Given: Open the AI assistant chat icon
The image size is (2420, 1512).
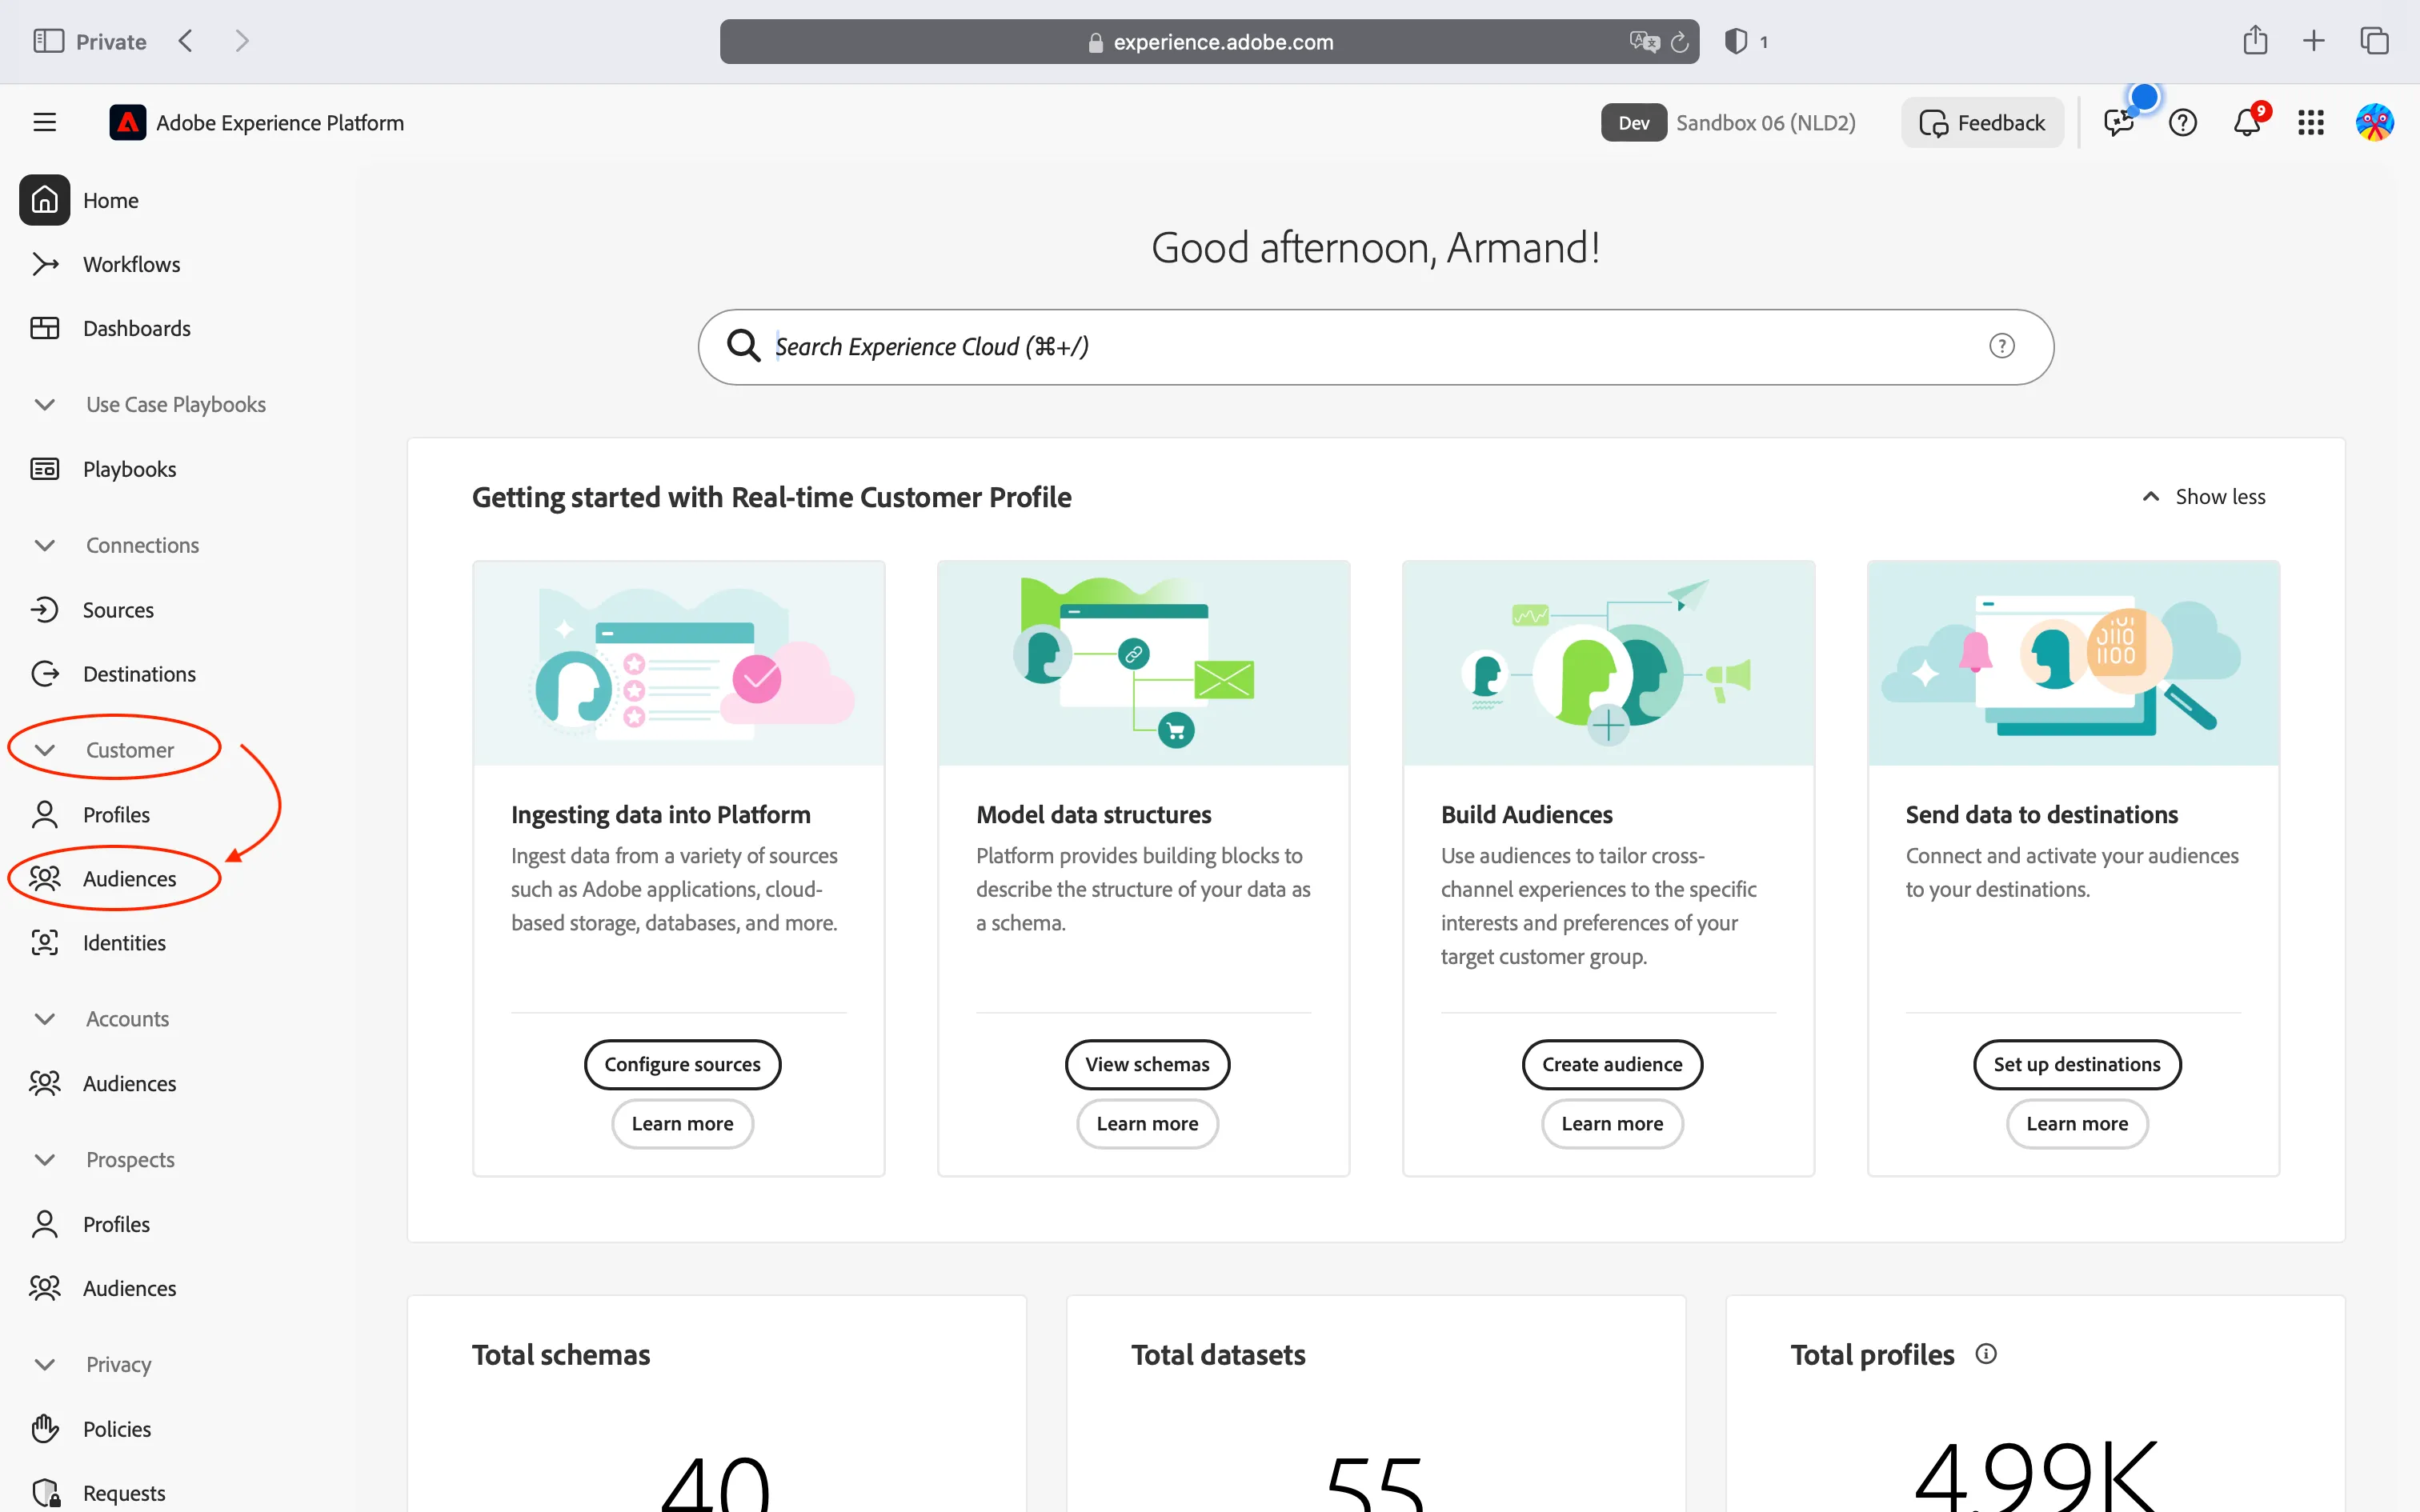Looking at the screenshot, I should click(2118, 122).
